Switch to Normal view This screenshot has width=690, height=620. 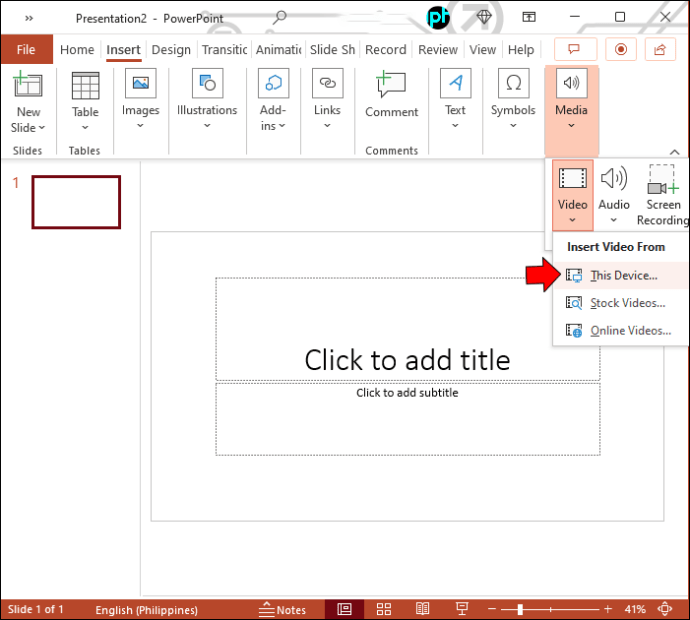pyautogui.click(x=344, y=609)
